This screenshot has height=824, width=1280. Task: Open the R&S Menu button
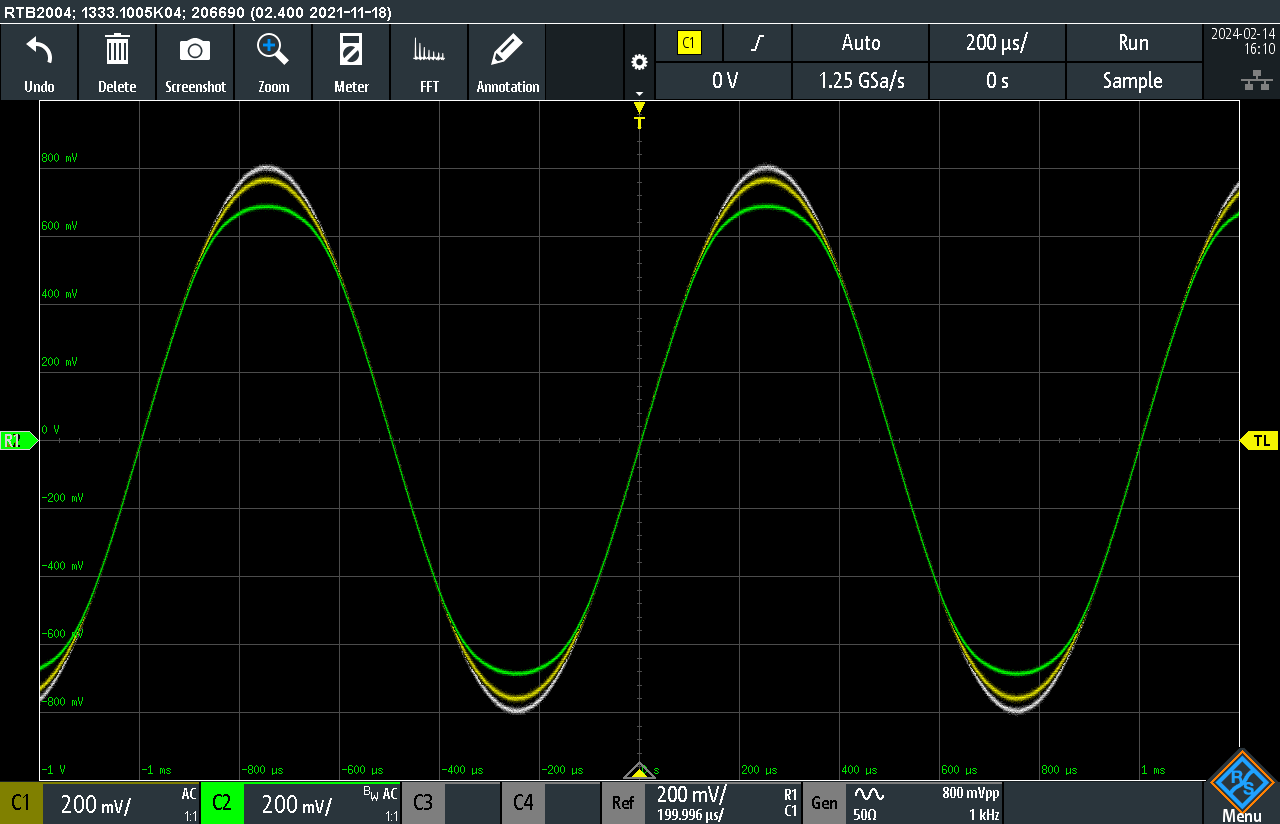click(x=1241, y=789)
